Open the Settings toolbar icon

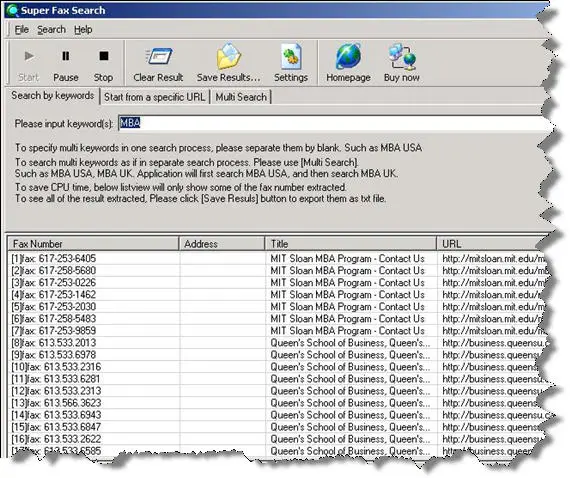coord(291,57)
